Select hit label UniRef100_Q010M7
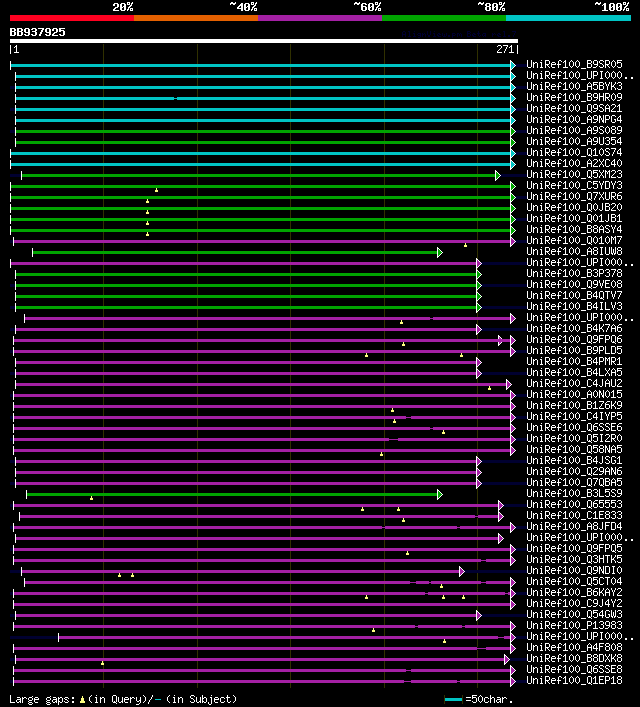This screenshot has width=640, height=707. [574, 240]
